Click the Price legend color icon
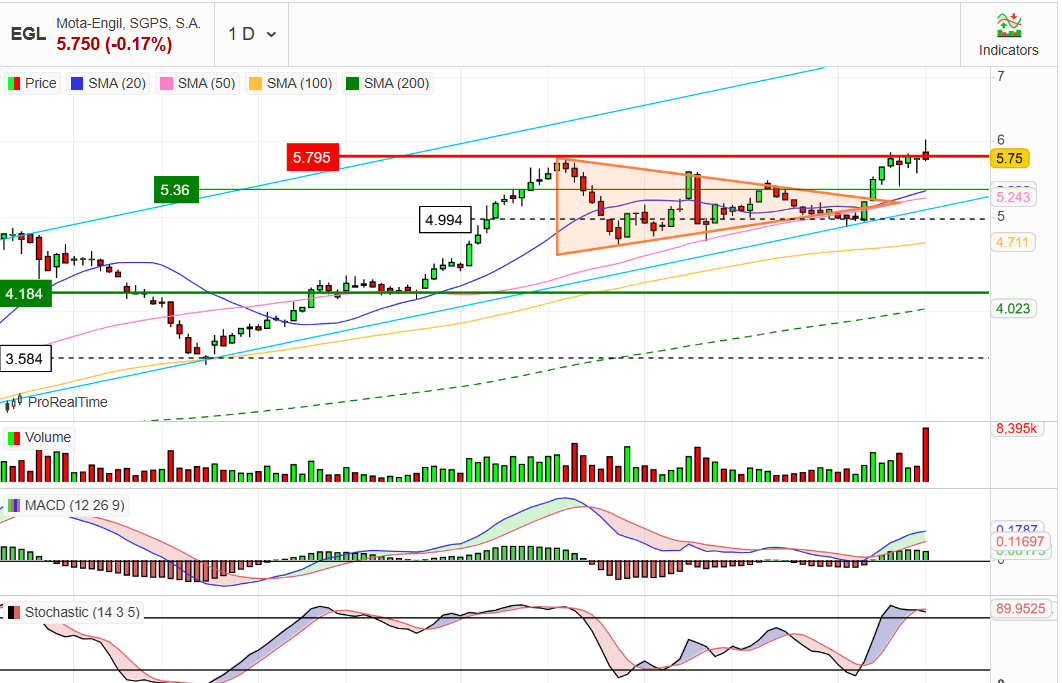 click(14, 83)
